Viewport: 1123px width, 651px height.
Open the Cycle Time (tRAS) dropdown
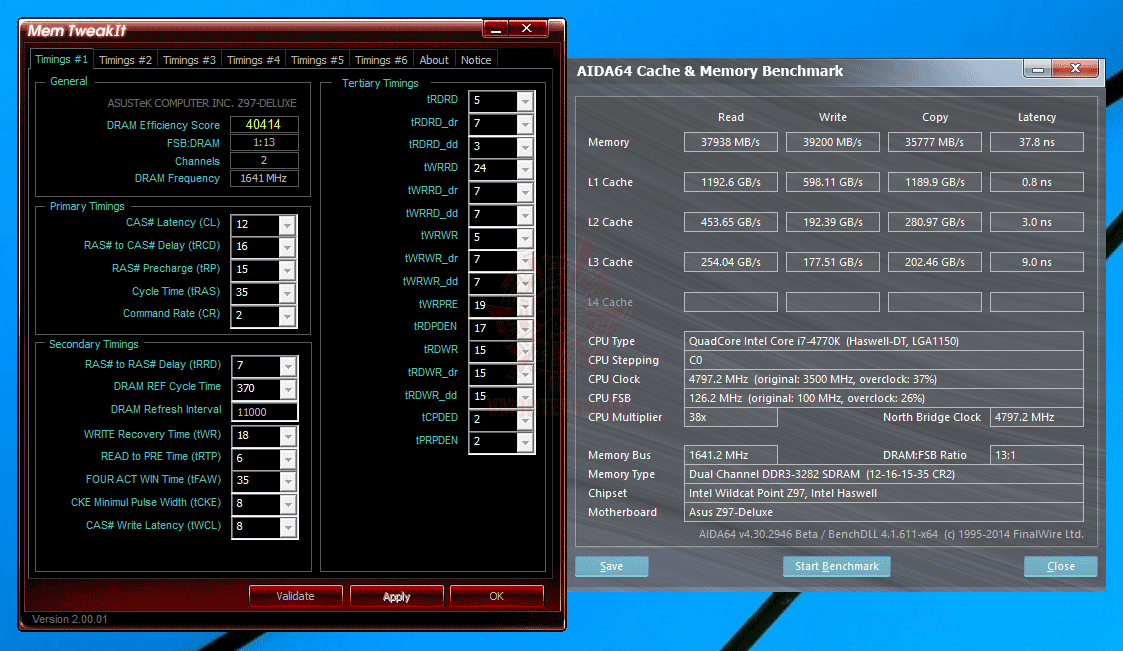287,293
